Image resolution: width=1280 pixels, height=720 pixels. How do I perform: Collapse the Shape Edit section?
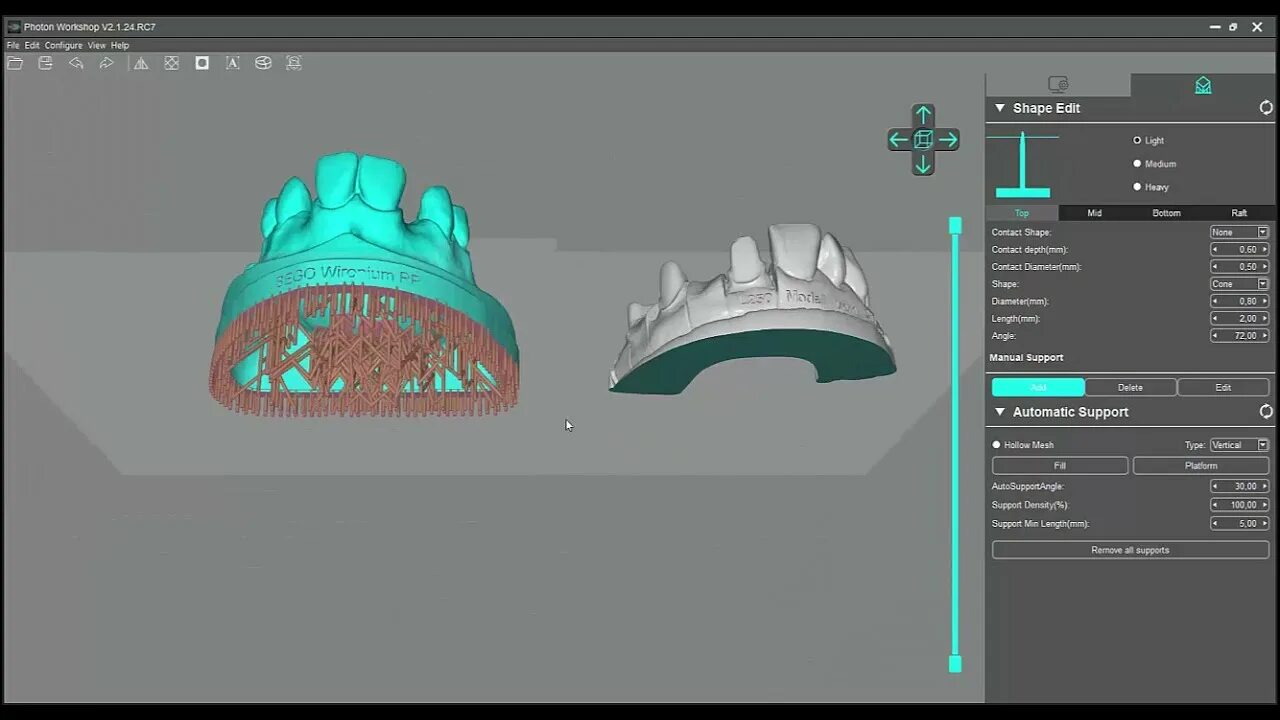[x=999, y=108]
